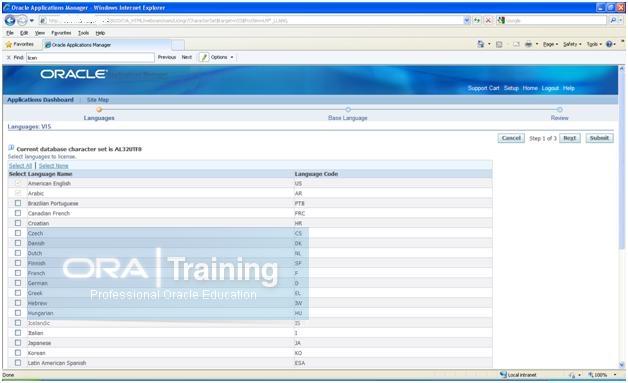
Task: Click the Local intranet zone status icon
Action: pos(503,375)
